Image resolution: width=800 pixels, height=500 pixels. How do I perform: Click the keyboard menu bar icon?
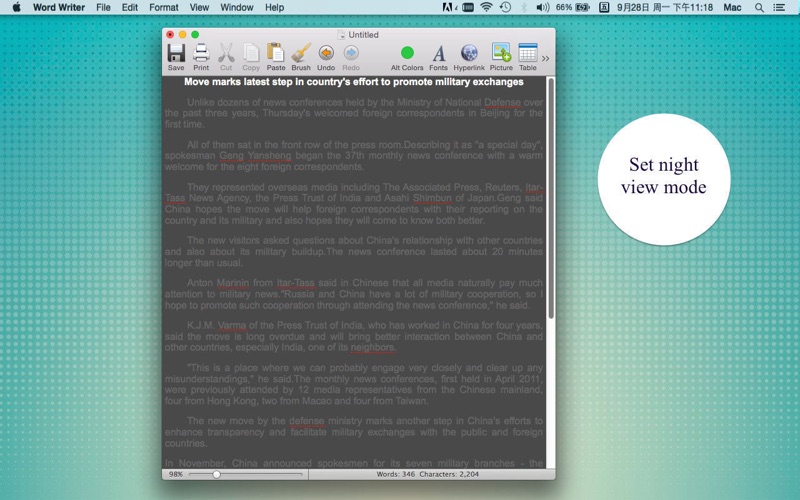[468, 7]
